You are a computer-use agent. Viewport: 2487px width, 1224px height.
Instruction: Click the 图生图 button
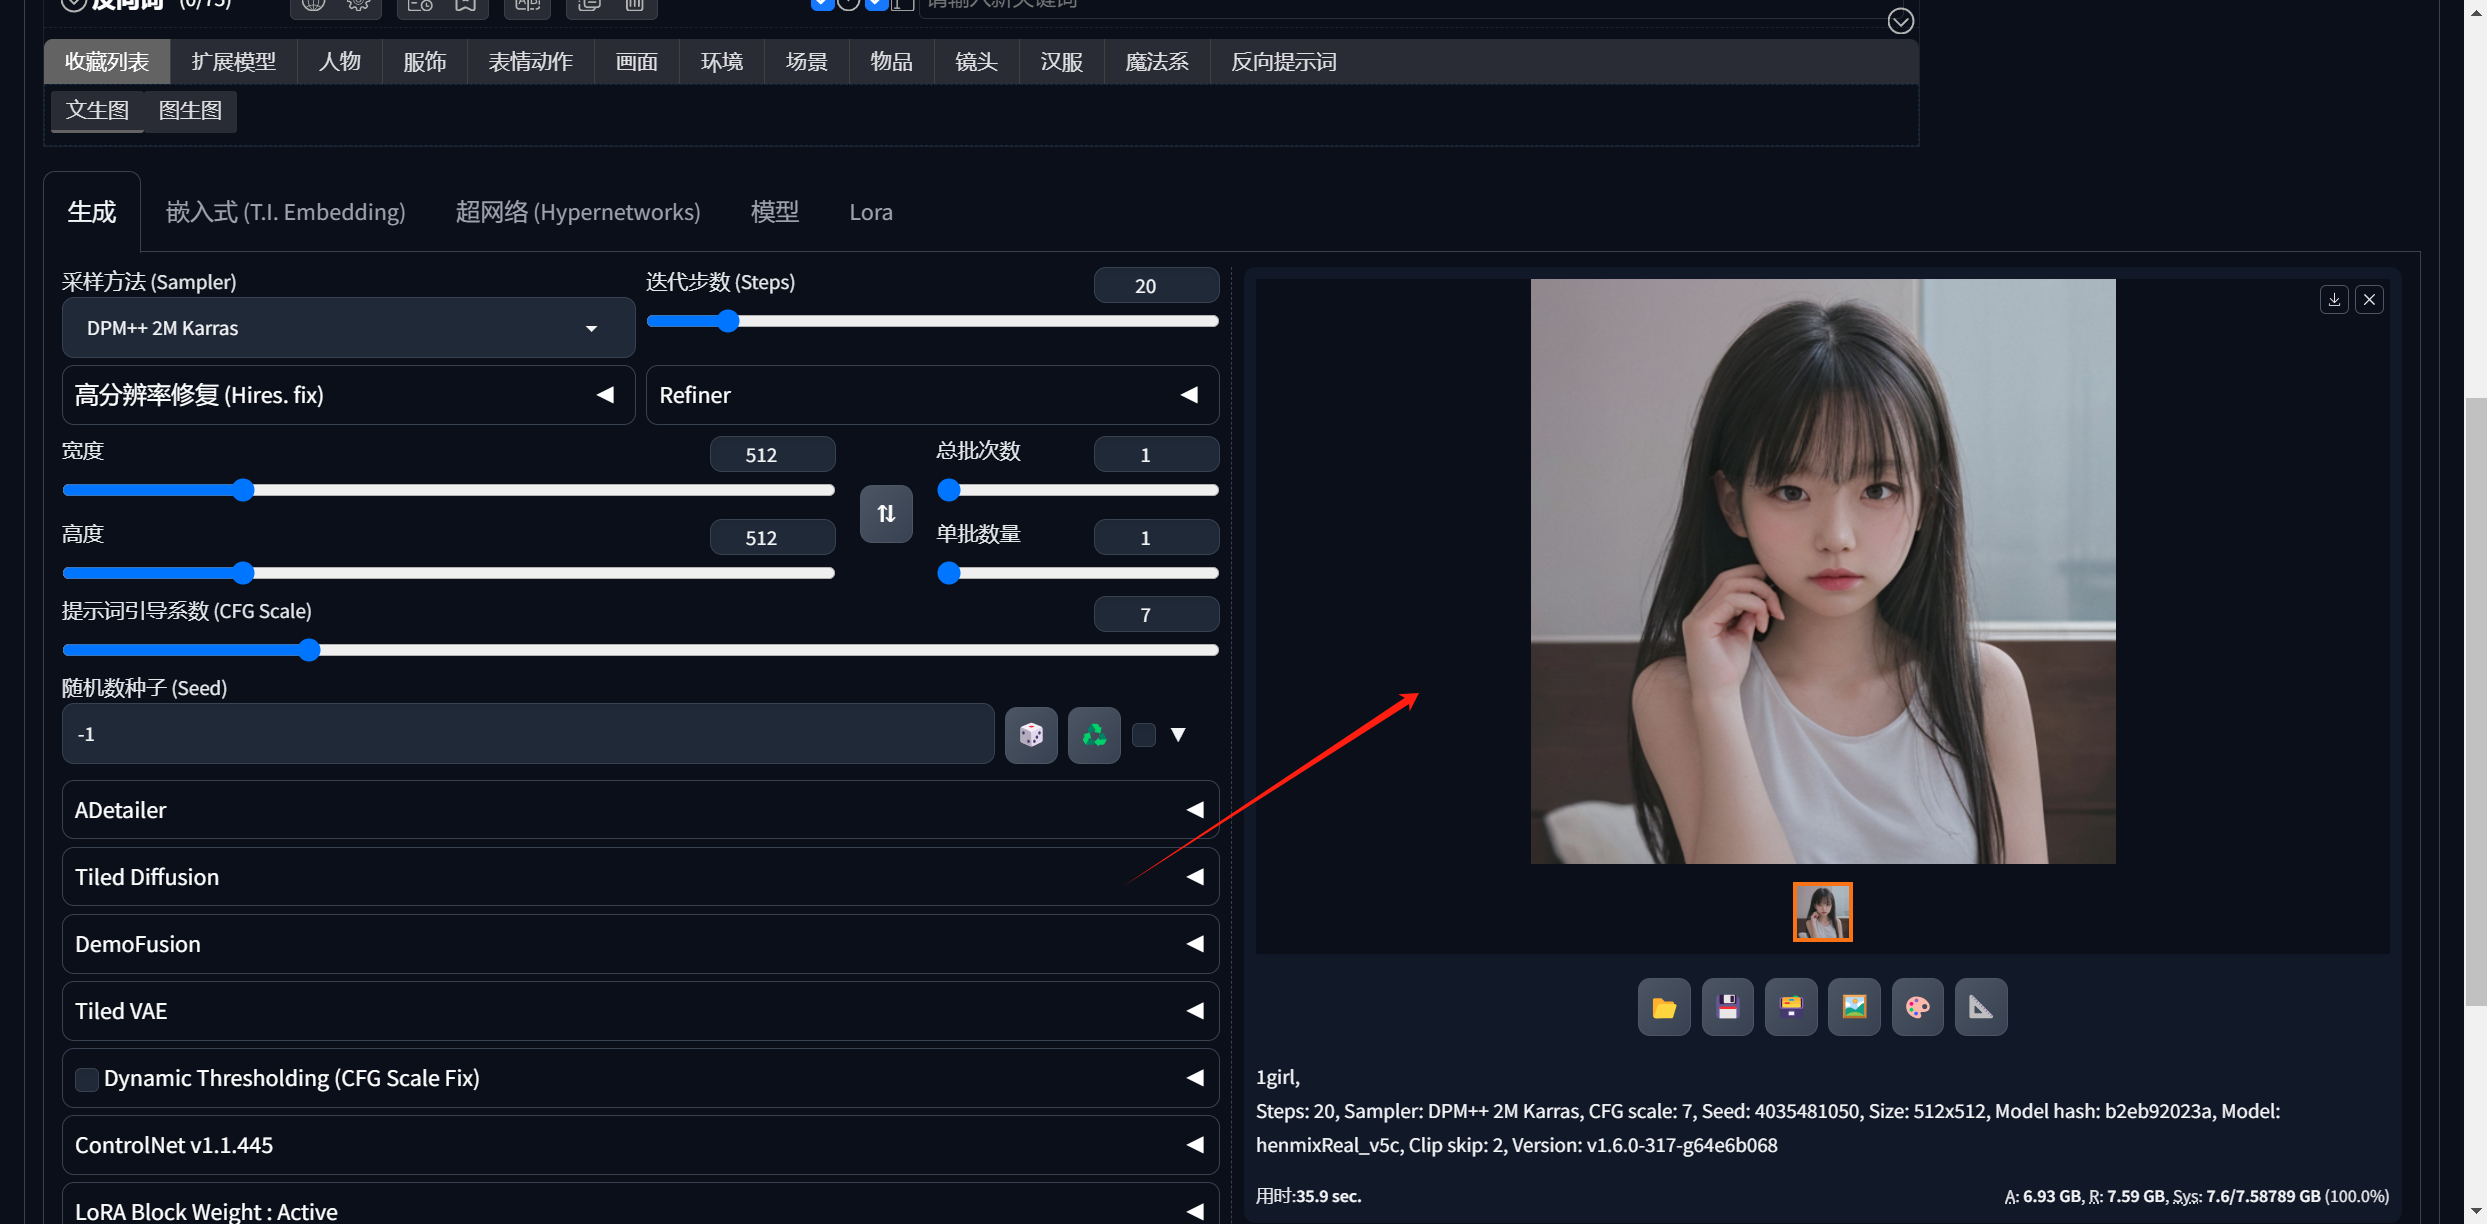pos(190,110)
